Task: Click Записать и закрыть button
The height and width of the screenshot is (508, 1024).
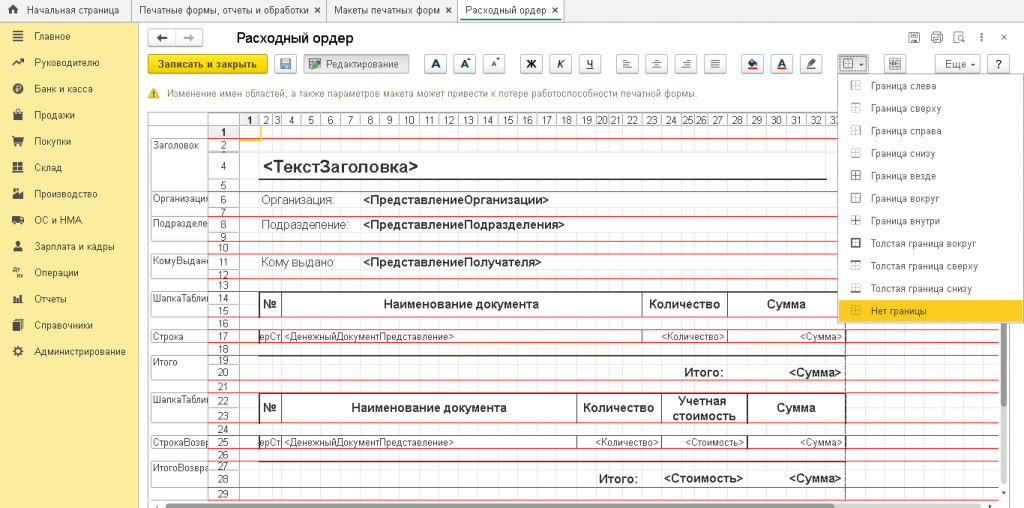Action: [x=208, y=64]
